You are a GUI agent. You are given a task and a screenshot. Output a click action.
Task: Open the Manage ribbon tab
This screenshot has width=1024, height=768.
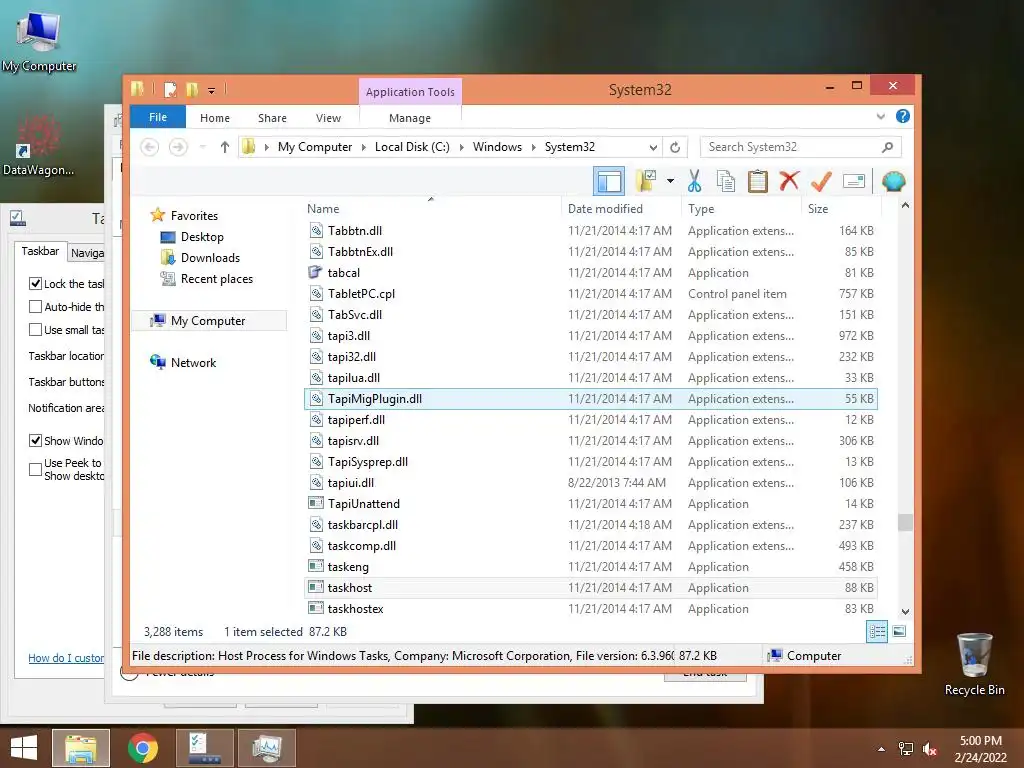[410, 118]
